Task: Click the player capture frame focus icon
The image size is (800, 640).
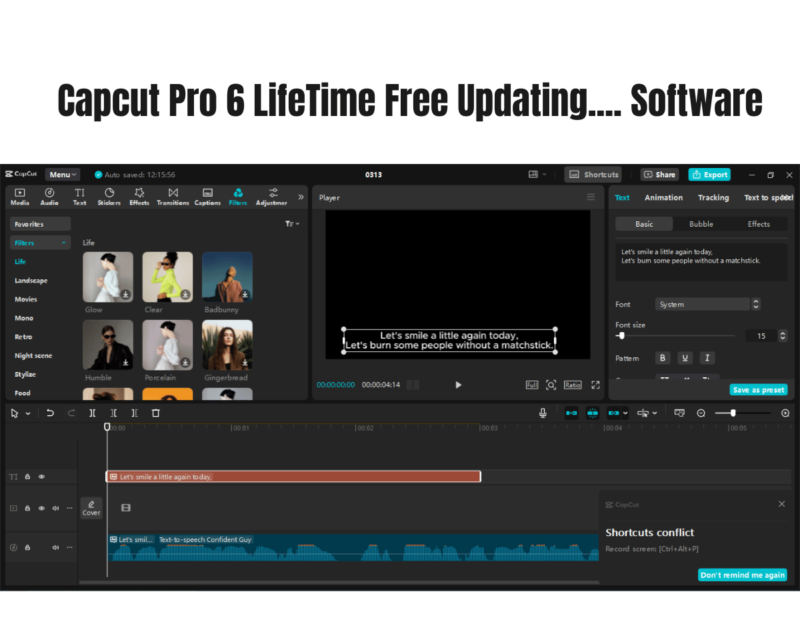Action: click(551, 385)
